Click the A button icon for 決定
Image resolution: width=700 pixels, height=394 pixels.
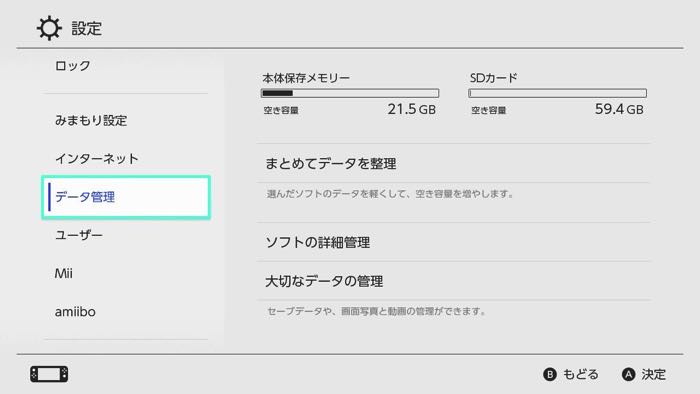tap(629, 374)
